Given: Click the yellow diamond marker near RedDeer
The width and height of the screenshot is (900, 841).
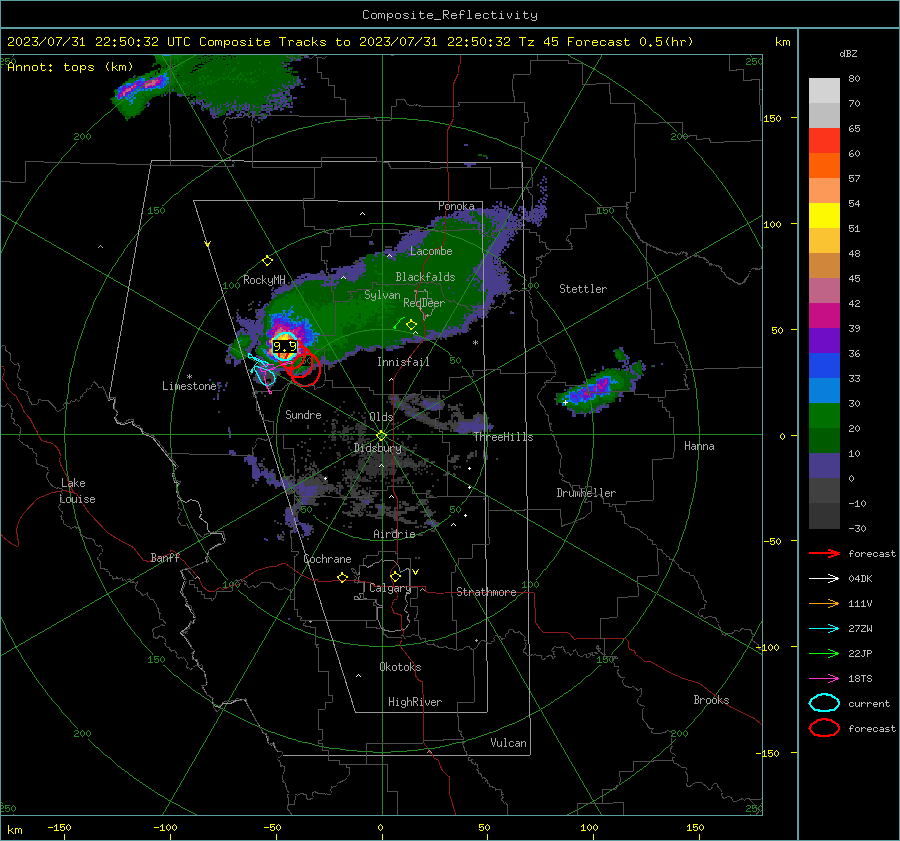Looking at the screenshot, I should (x=411, y=325).
